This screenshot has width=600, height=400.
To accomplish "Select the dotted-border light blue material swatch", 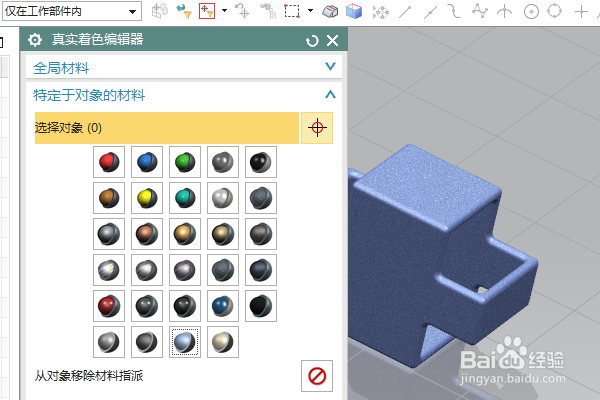I will [x=185, y=342].
